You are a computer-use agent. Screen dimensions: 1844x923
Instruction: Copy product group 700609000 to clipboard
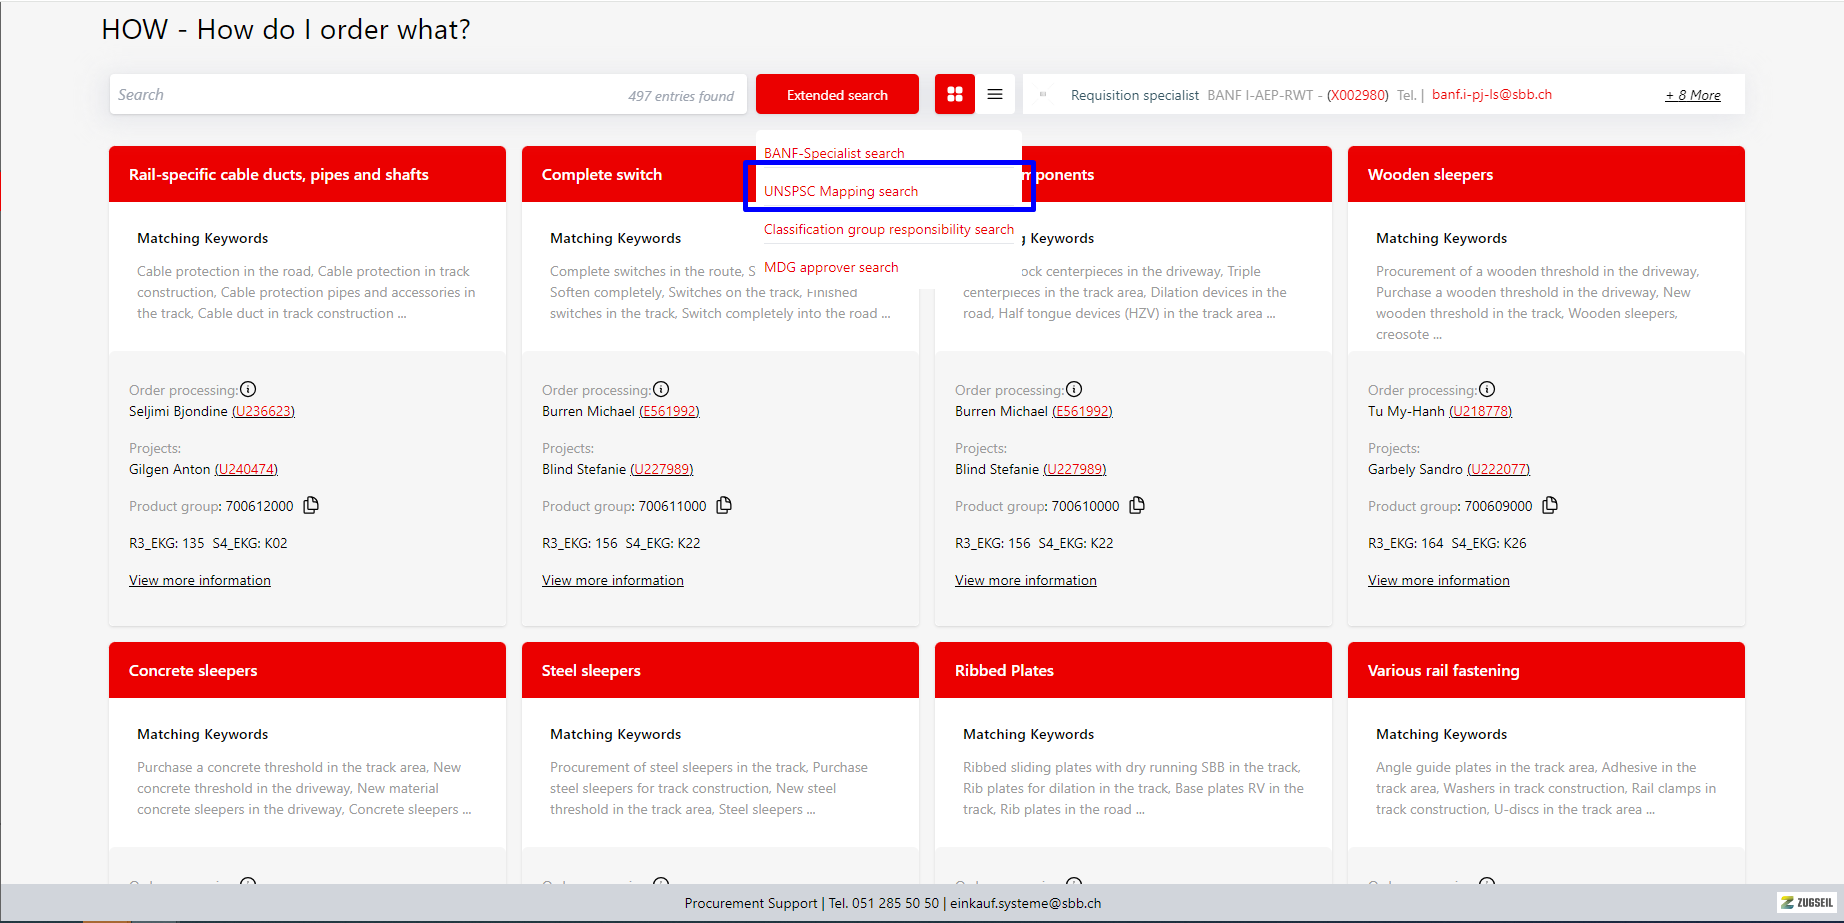(1550, 505)
